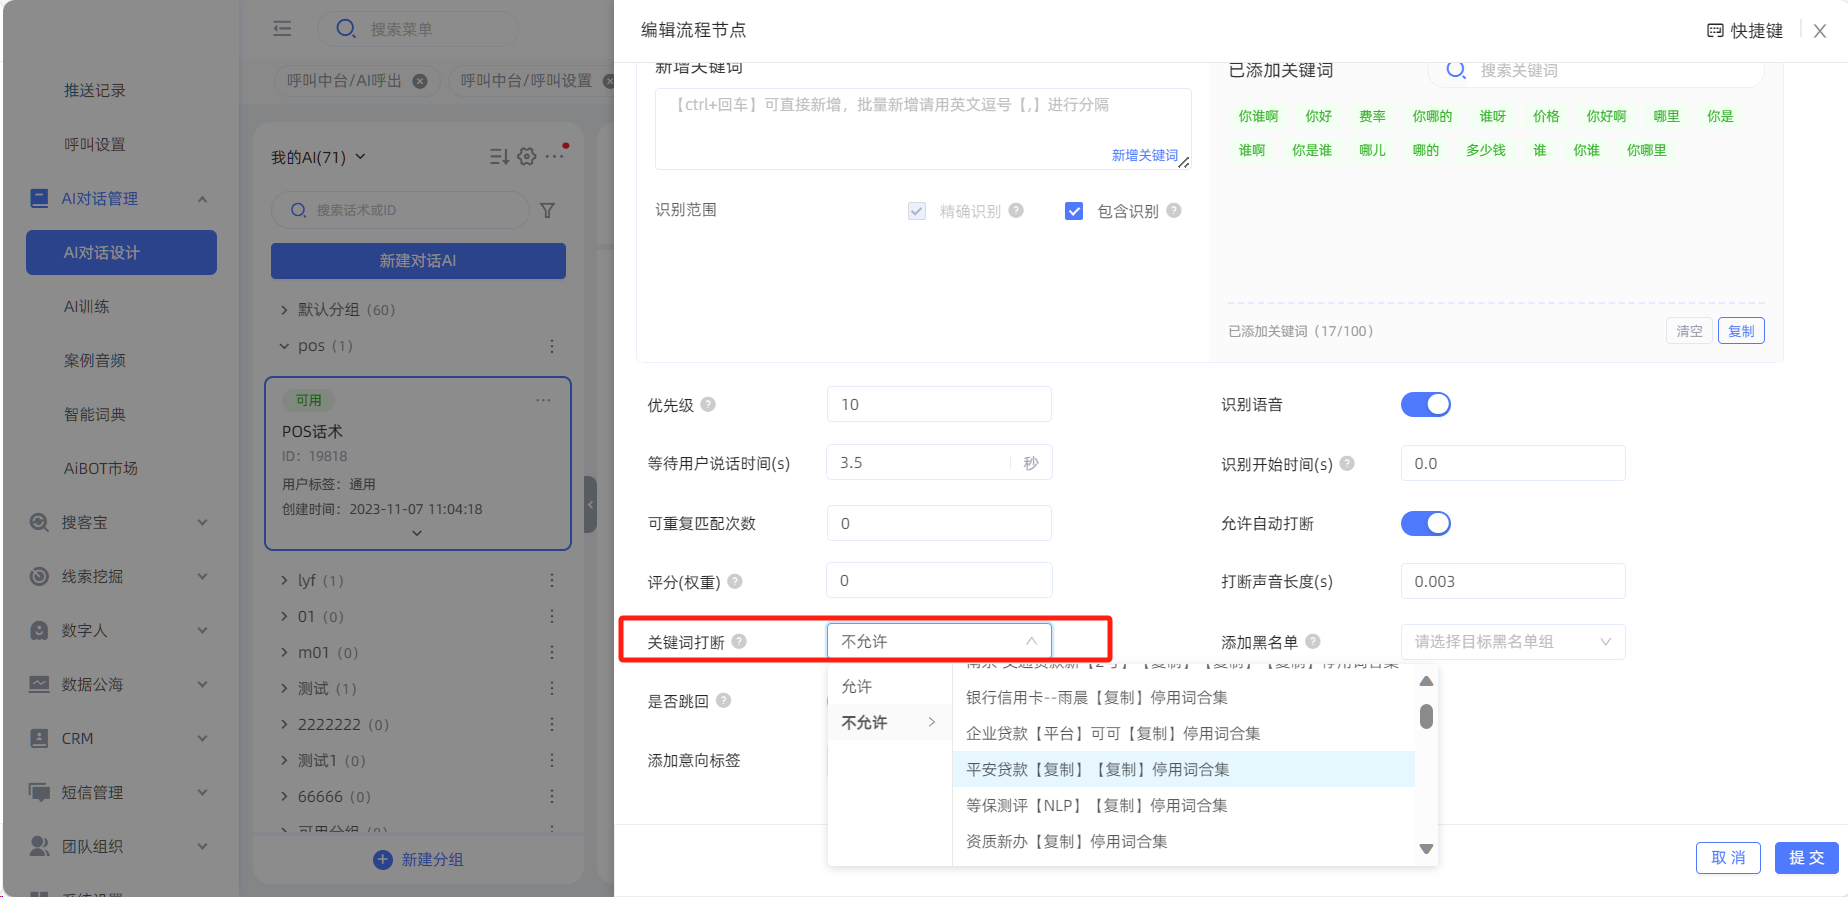Viewport: 1848px width, 897px height.
Task: Open the lyf group options menu
Action: [x=551, y=580]
